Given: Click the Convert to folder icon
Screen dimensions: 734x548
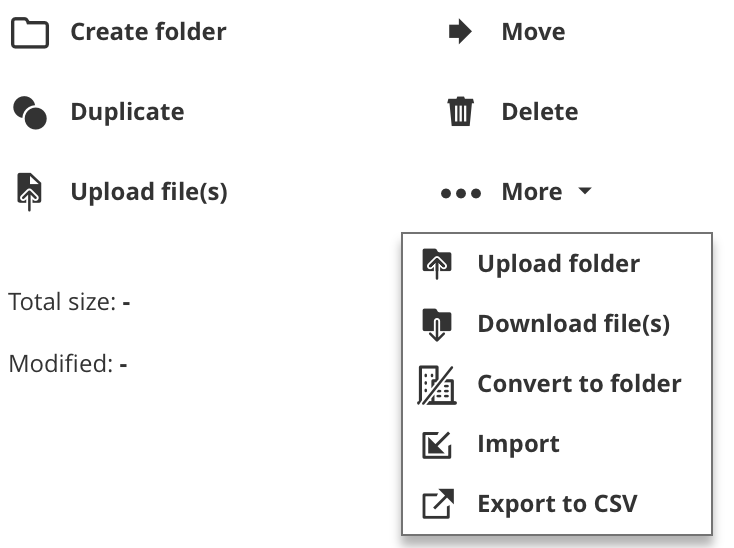Looking at the screenshot, I should (x=436, y=384).
